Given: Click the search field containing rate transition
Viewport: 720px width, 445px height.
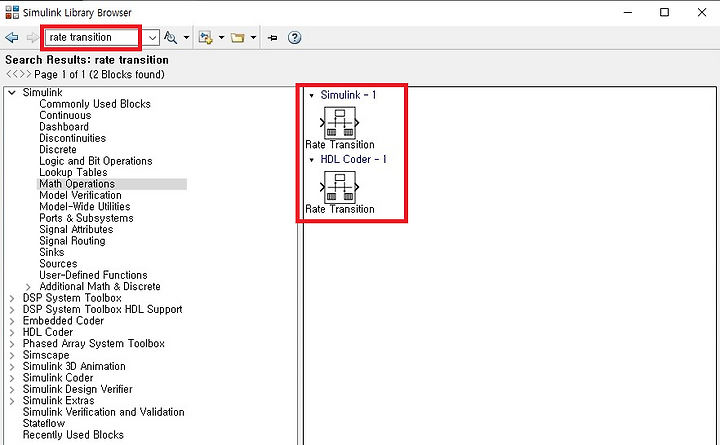Looking at the screenshot, I should pos(92,37).
